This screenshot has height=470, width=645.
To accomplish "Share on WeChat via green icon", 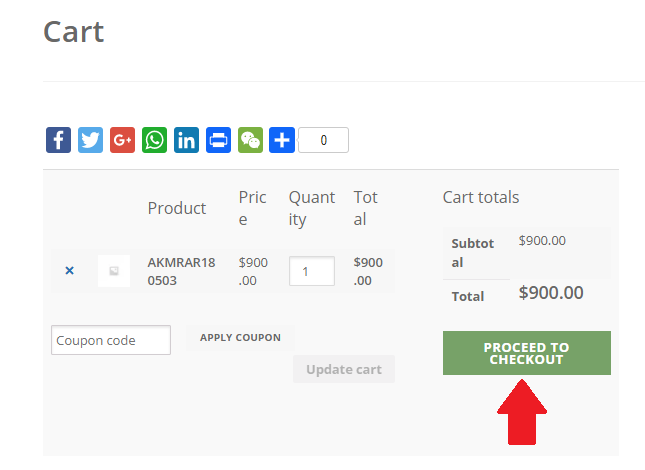I will pos(250,140).
